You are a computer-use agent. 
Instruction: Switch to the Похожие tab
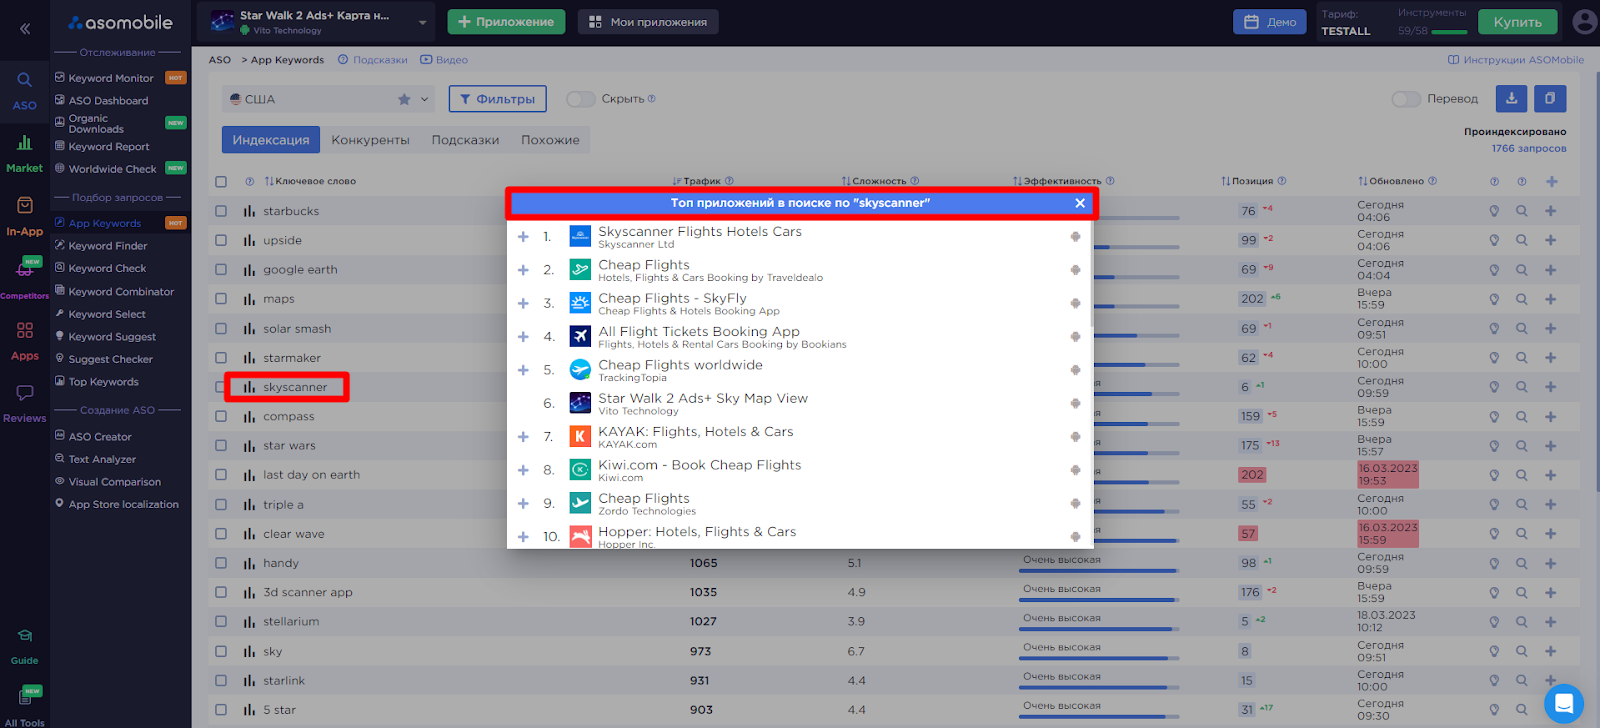click(x=550, y=140)
